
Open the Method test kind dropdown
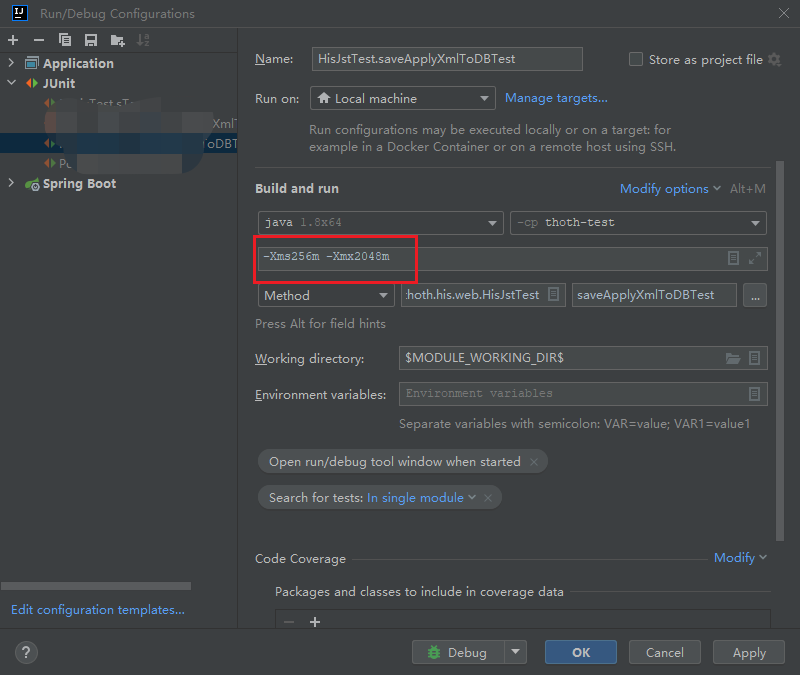326,295
